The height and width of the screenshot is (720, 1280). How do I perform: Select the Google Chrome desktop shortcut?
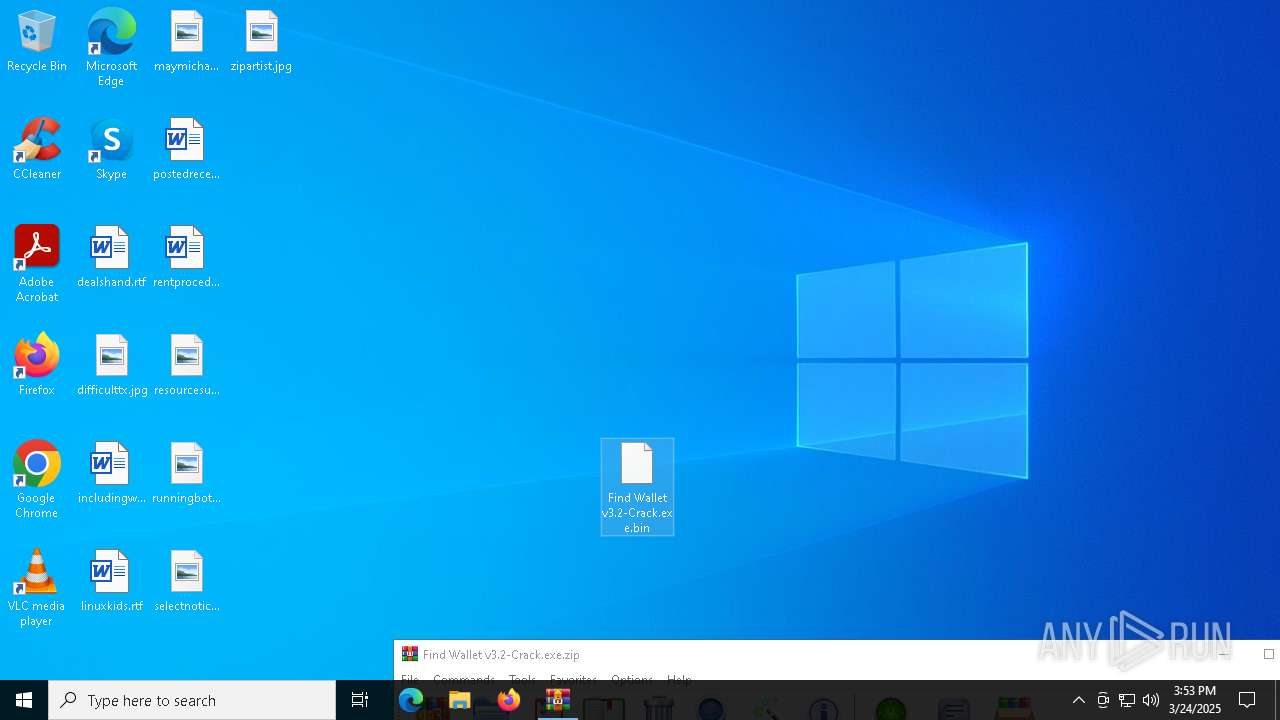pos(37,480)
